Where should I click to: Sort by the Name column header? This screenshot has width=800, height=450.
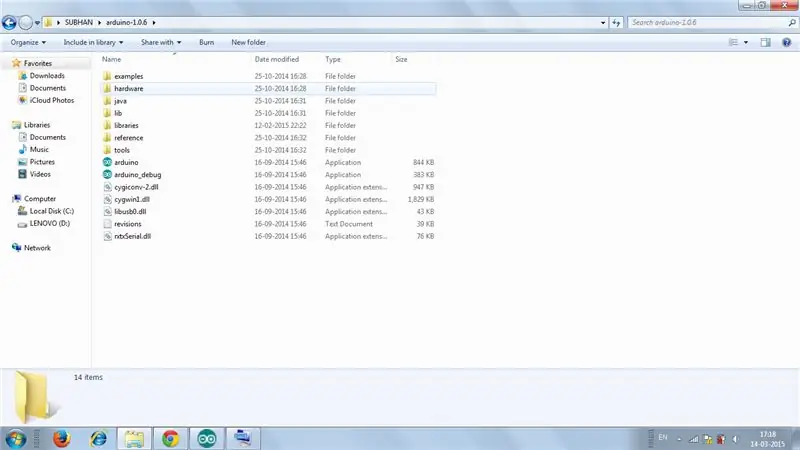point(112,59)
